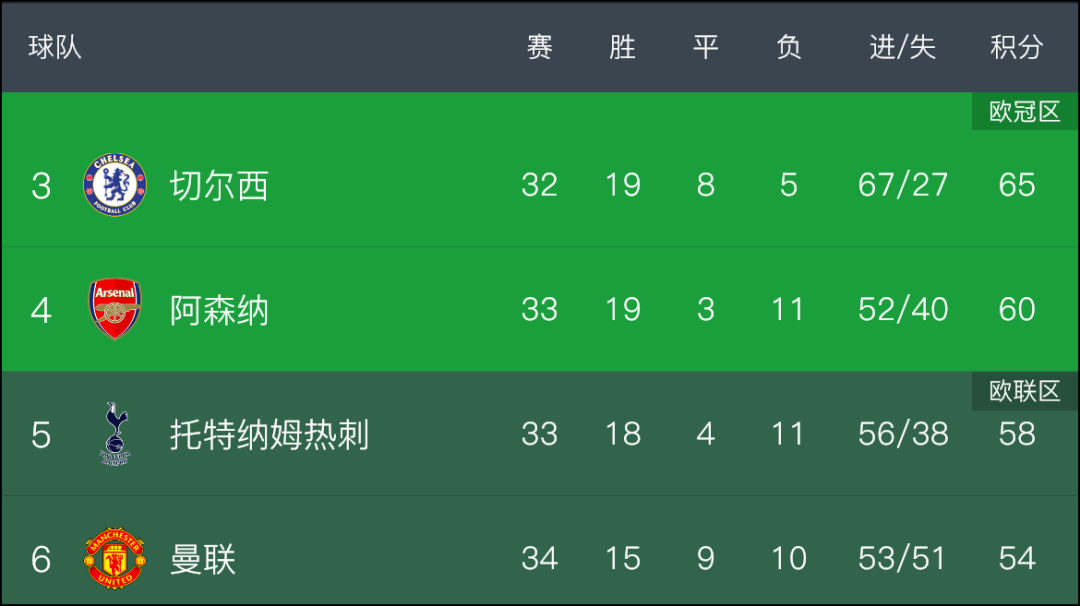The height and width of the screenshot is (606, 1080).
Task: Click the Arsenal club crest
Action: pos(114,309)
